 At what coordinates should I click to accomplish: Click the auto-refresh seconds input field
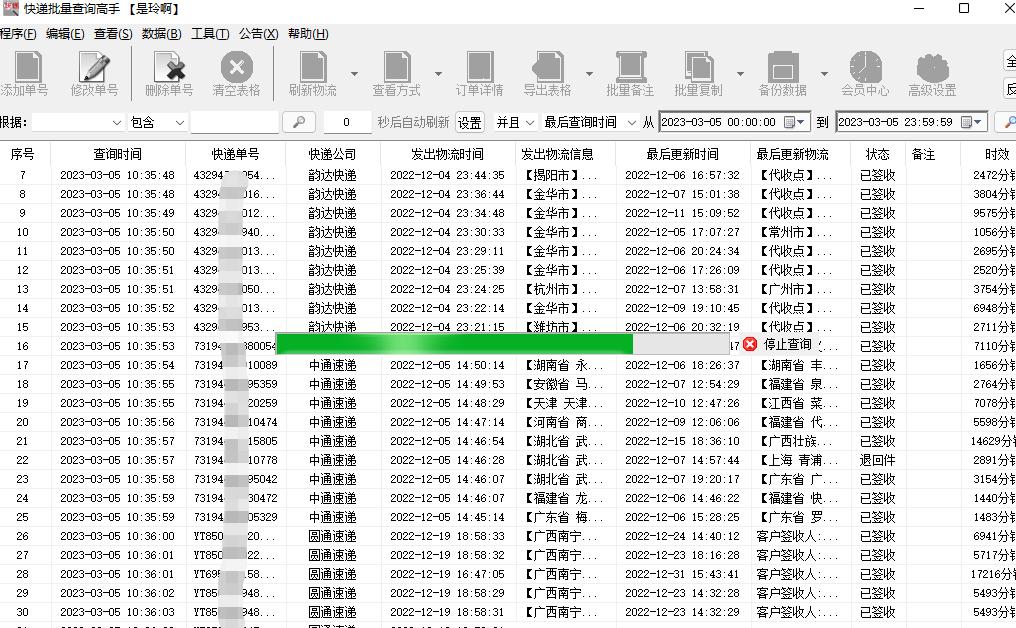coord(346,122)
